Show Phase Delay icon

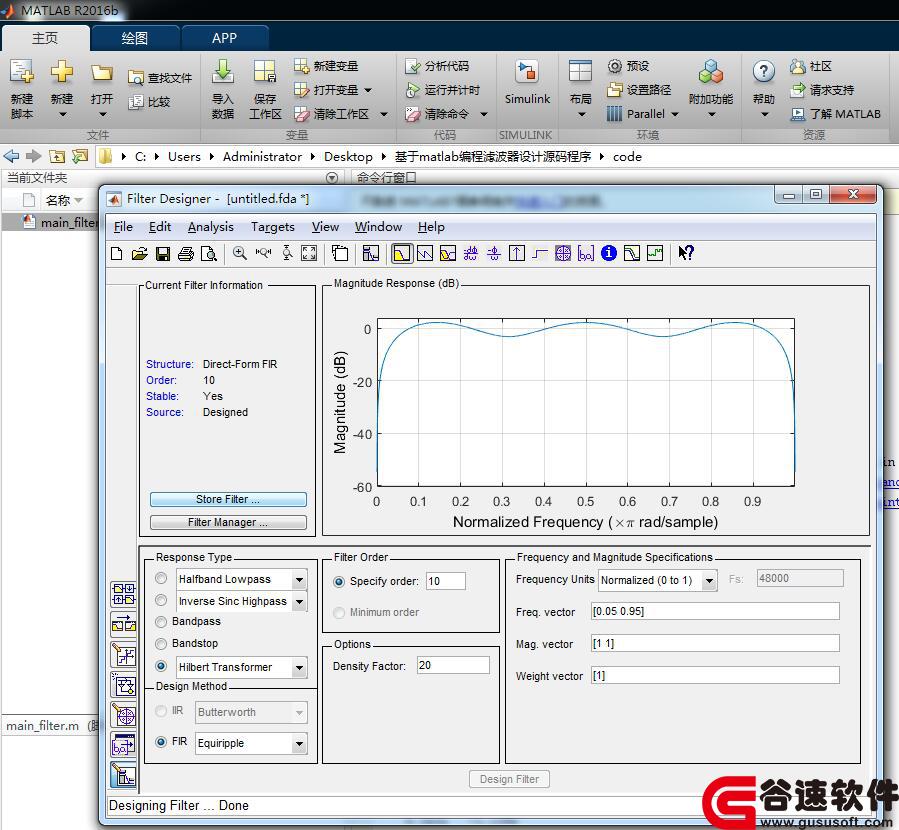pyautogui.click(x=494, y=253)
